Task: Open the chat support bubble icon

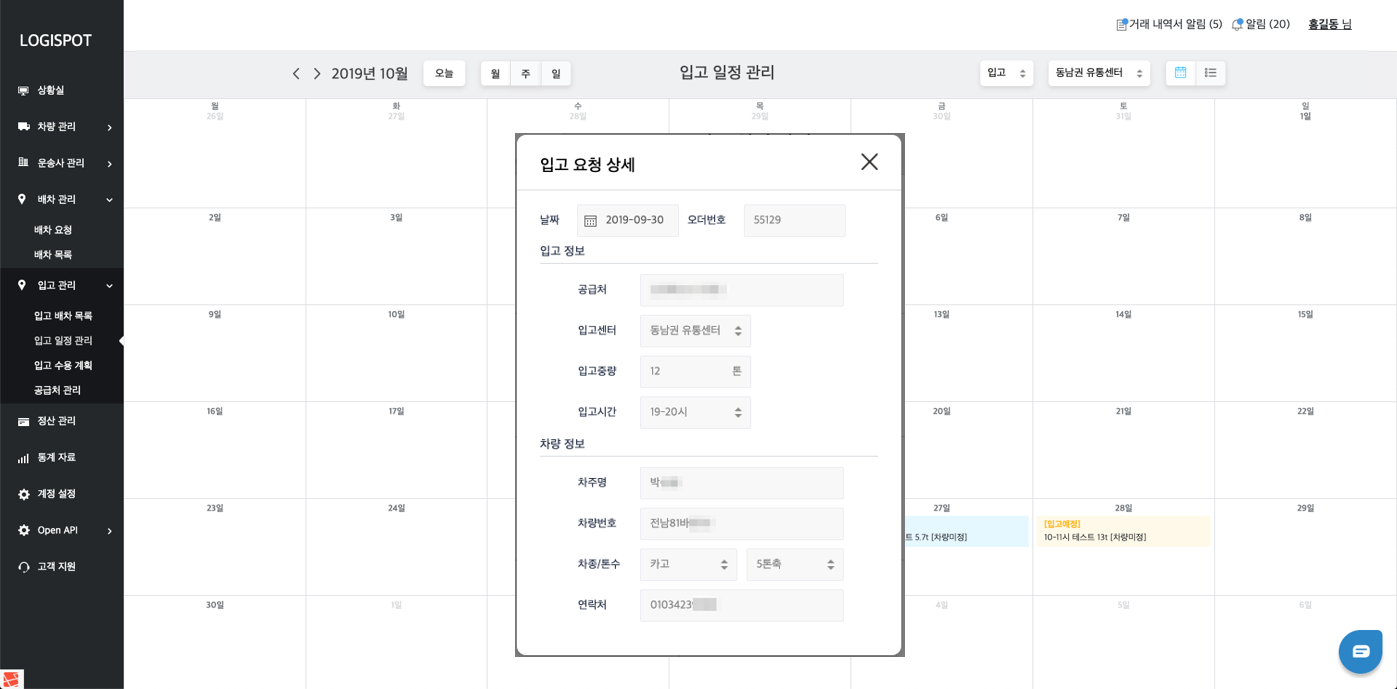Action: point(1360,651)
